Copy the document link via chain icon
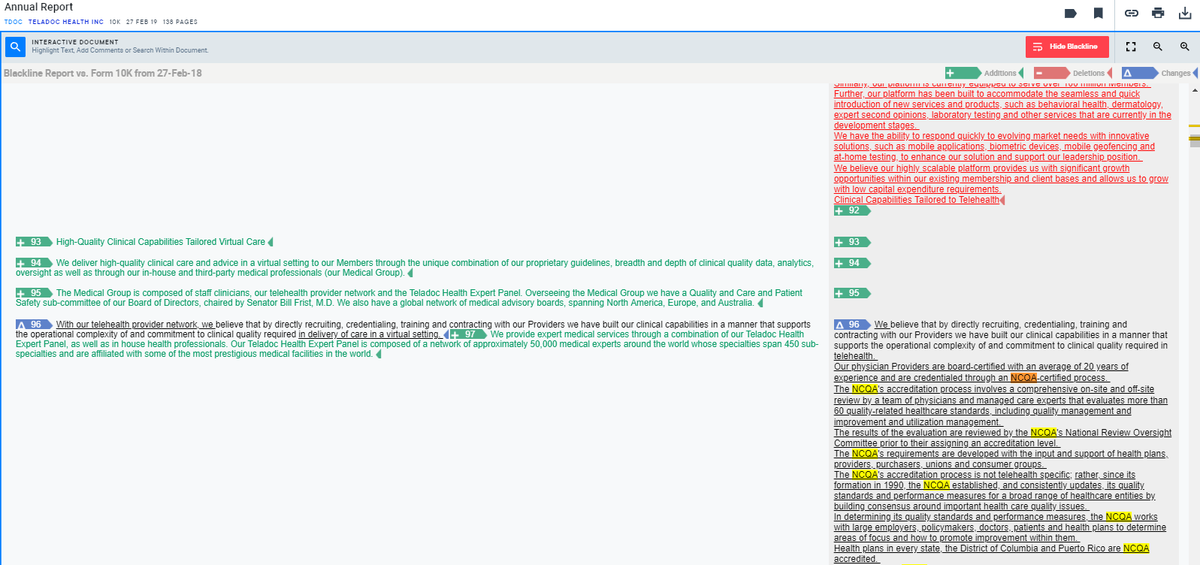 [x=1131, y=14]
